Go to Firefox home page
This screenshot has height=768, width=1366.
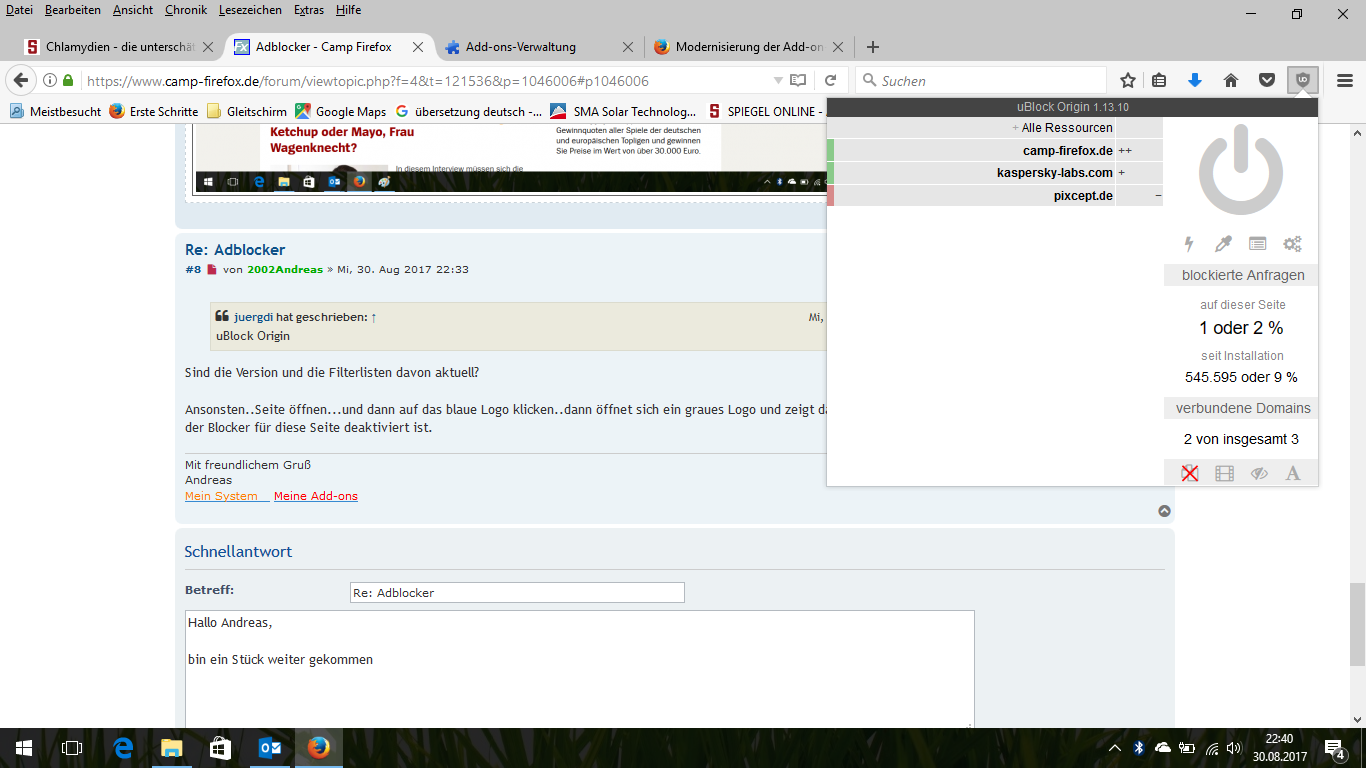pyautogui.click(x=1231, y=80)
